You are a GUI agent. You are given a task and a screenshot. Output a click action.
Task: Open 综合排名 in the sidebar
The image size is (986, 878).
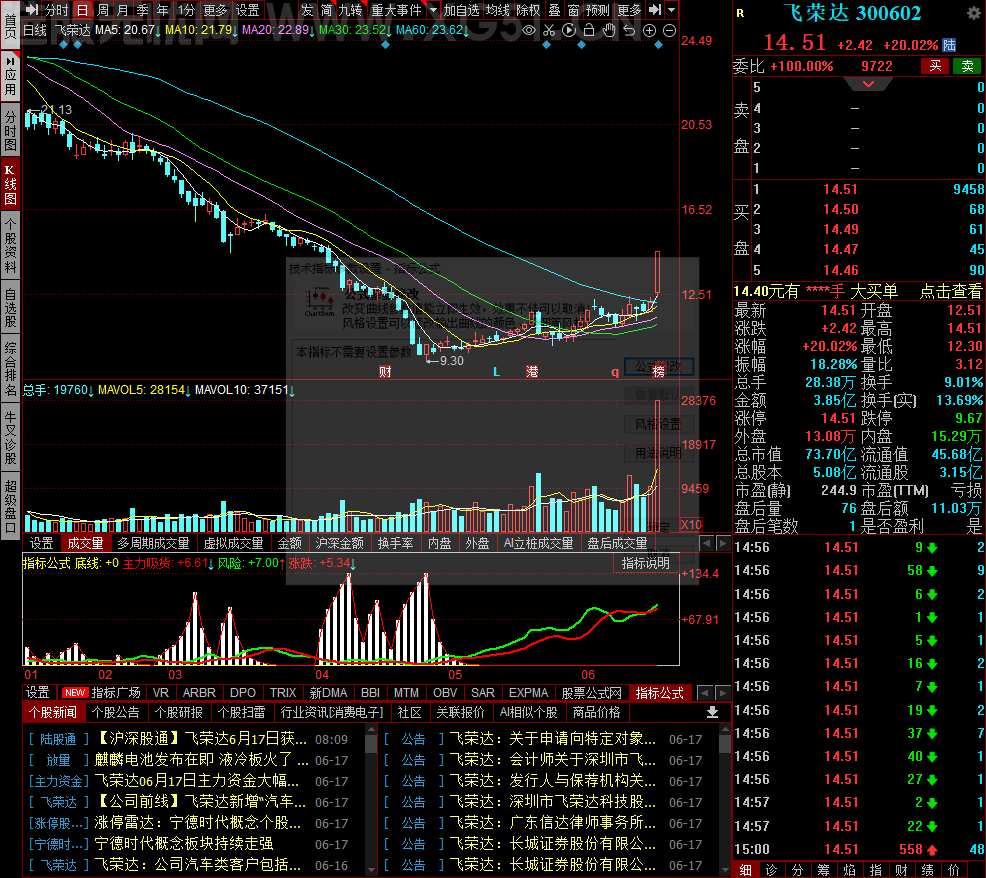(10, 369)
